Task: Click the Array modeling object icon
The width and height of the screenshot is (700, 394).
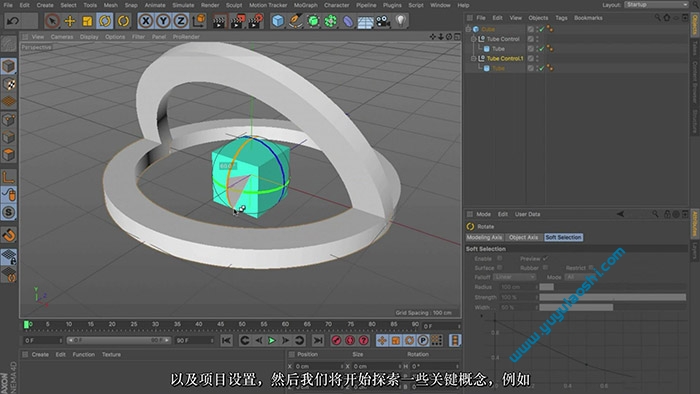Action: tap(330, 21)
